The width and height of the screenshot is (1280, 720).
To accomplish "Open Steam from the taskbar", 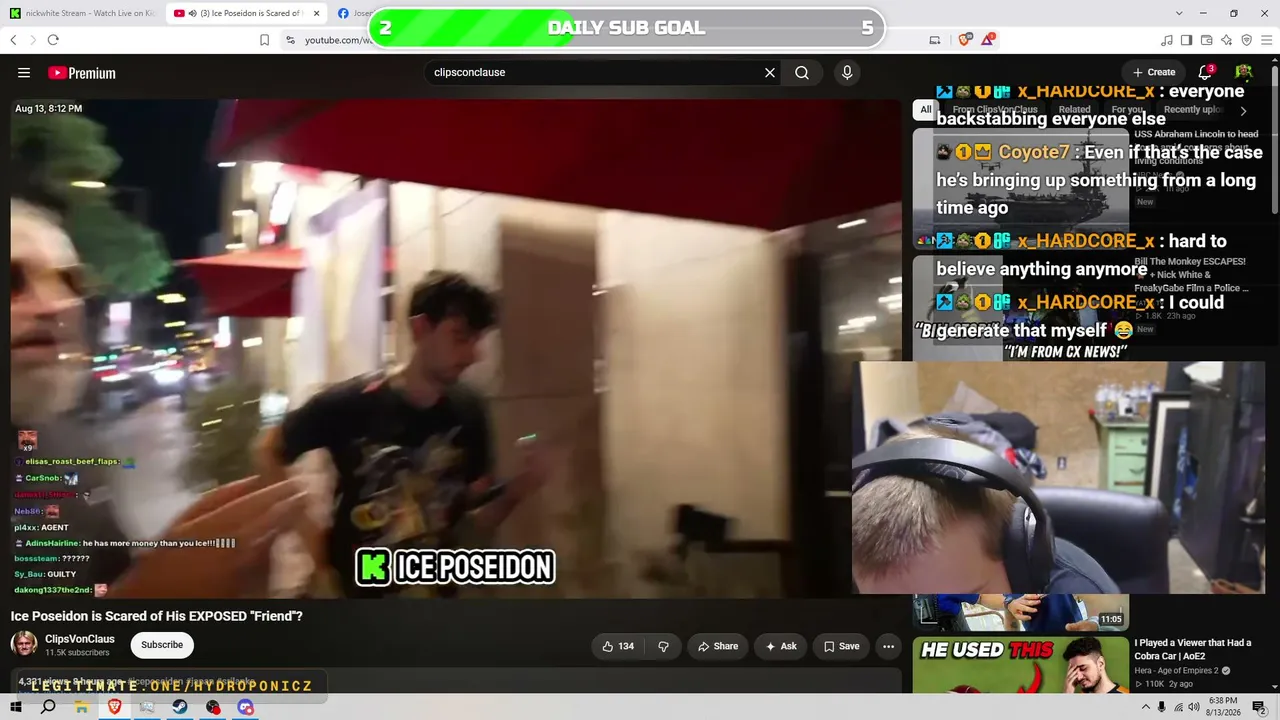I will coord(180,707).
